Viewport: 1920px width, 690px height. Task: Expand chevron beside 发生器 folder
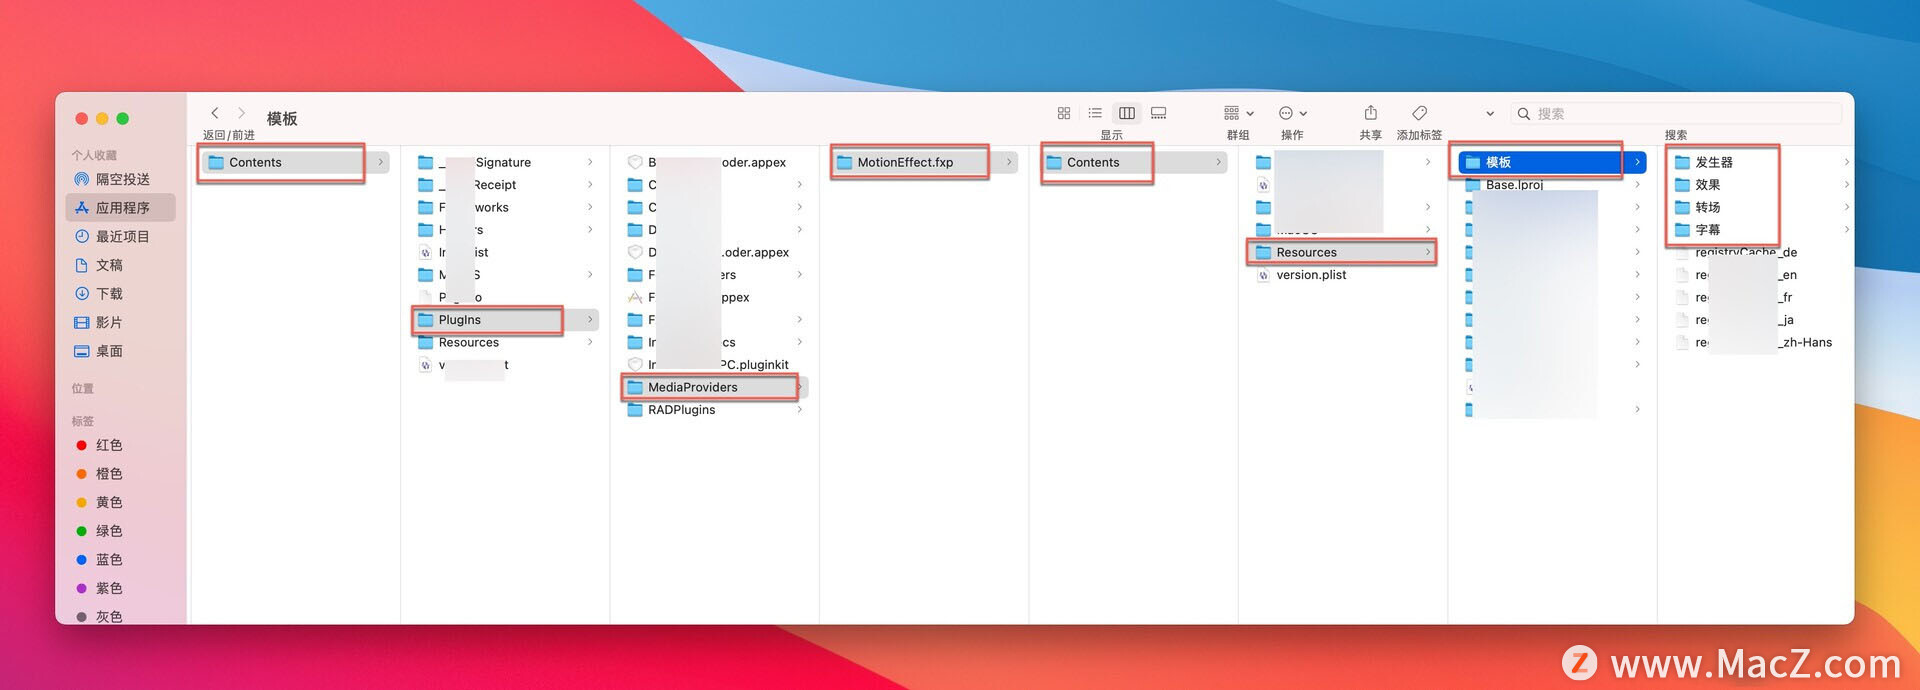click(x=1846, y=162)
